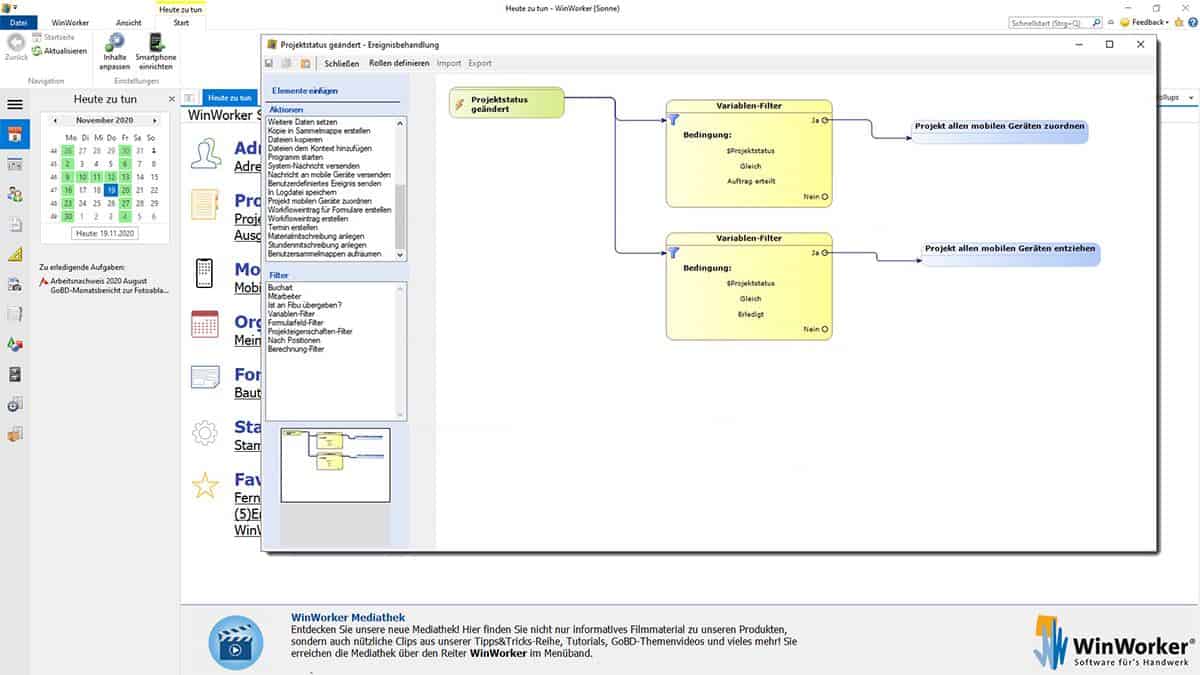Click the Aktualisieren refresh icon
1200x675 pixels.
37,51
